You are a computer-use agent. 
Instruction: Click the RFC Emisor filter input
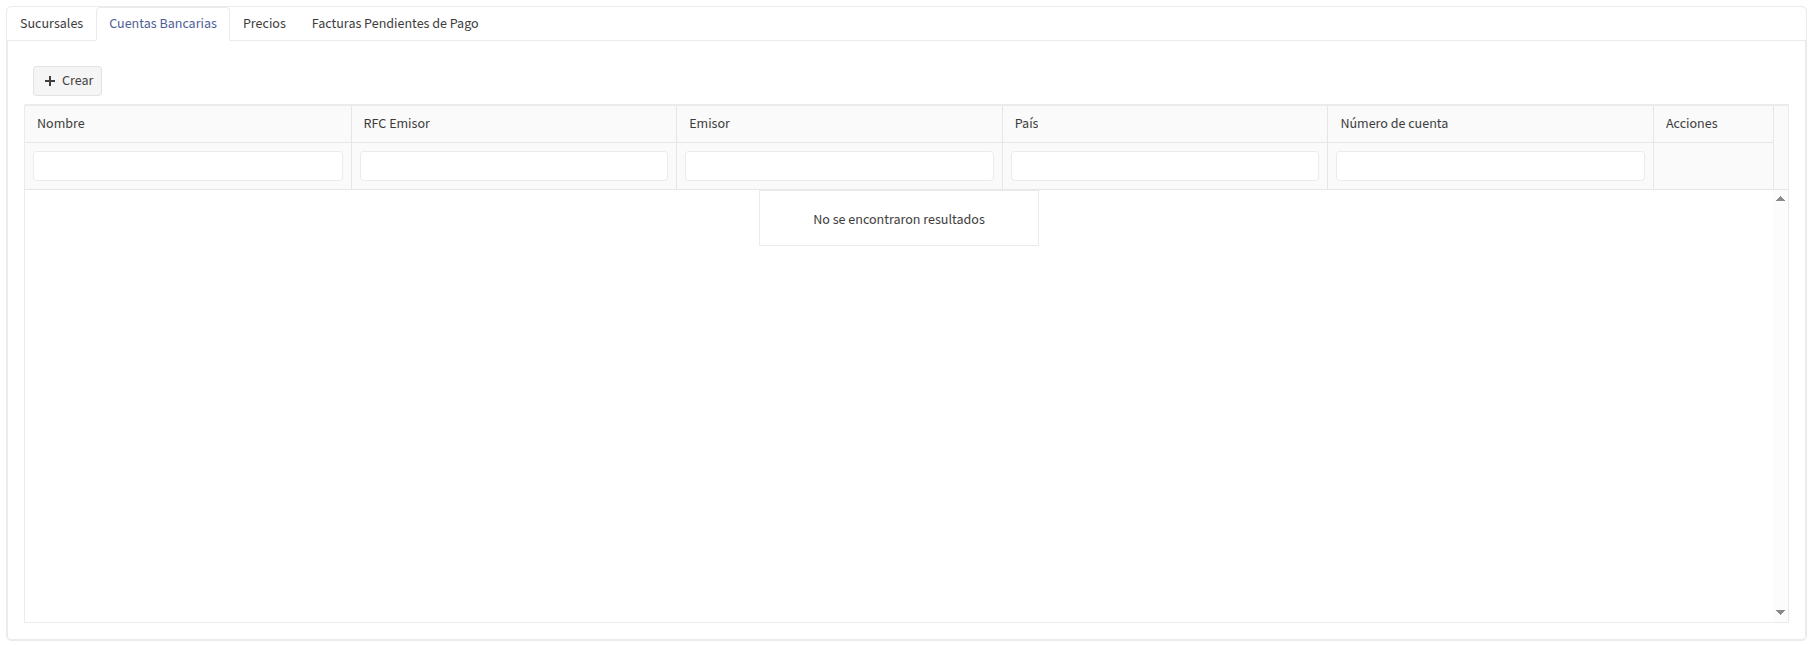coord(514,166)
